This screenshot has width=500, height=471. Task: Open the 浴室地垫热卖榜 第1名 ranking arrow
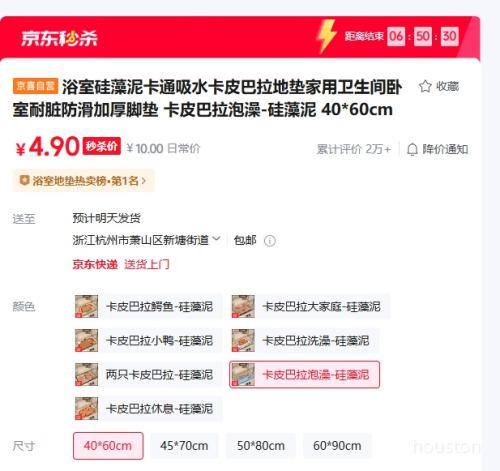click(144, 181)
